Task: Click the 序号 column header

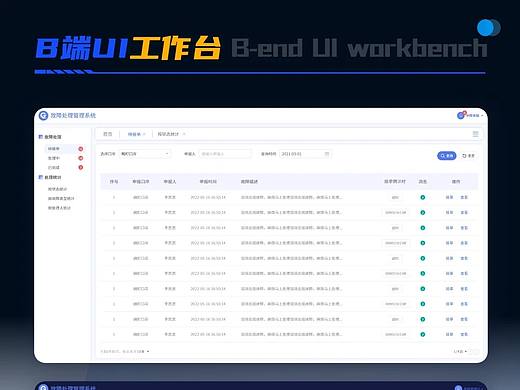Action: 114,181
